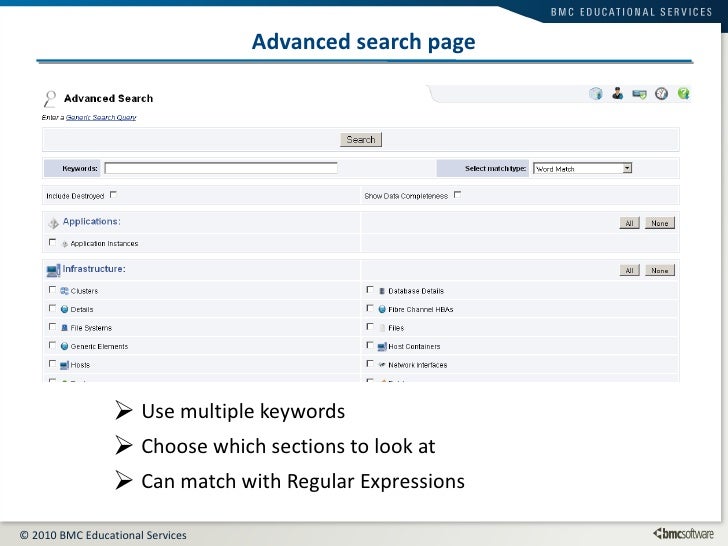
Task: Click the Details globe icon
Action: [65, 310]
